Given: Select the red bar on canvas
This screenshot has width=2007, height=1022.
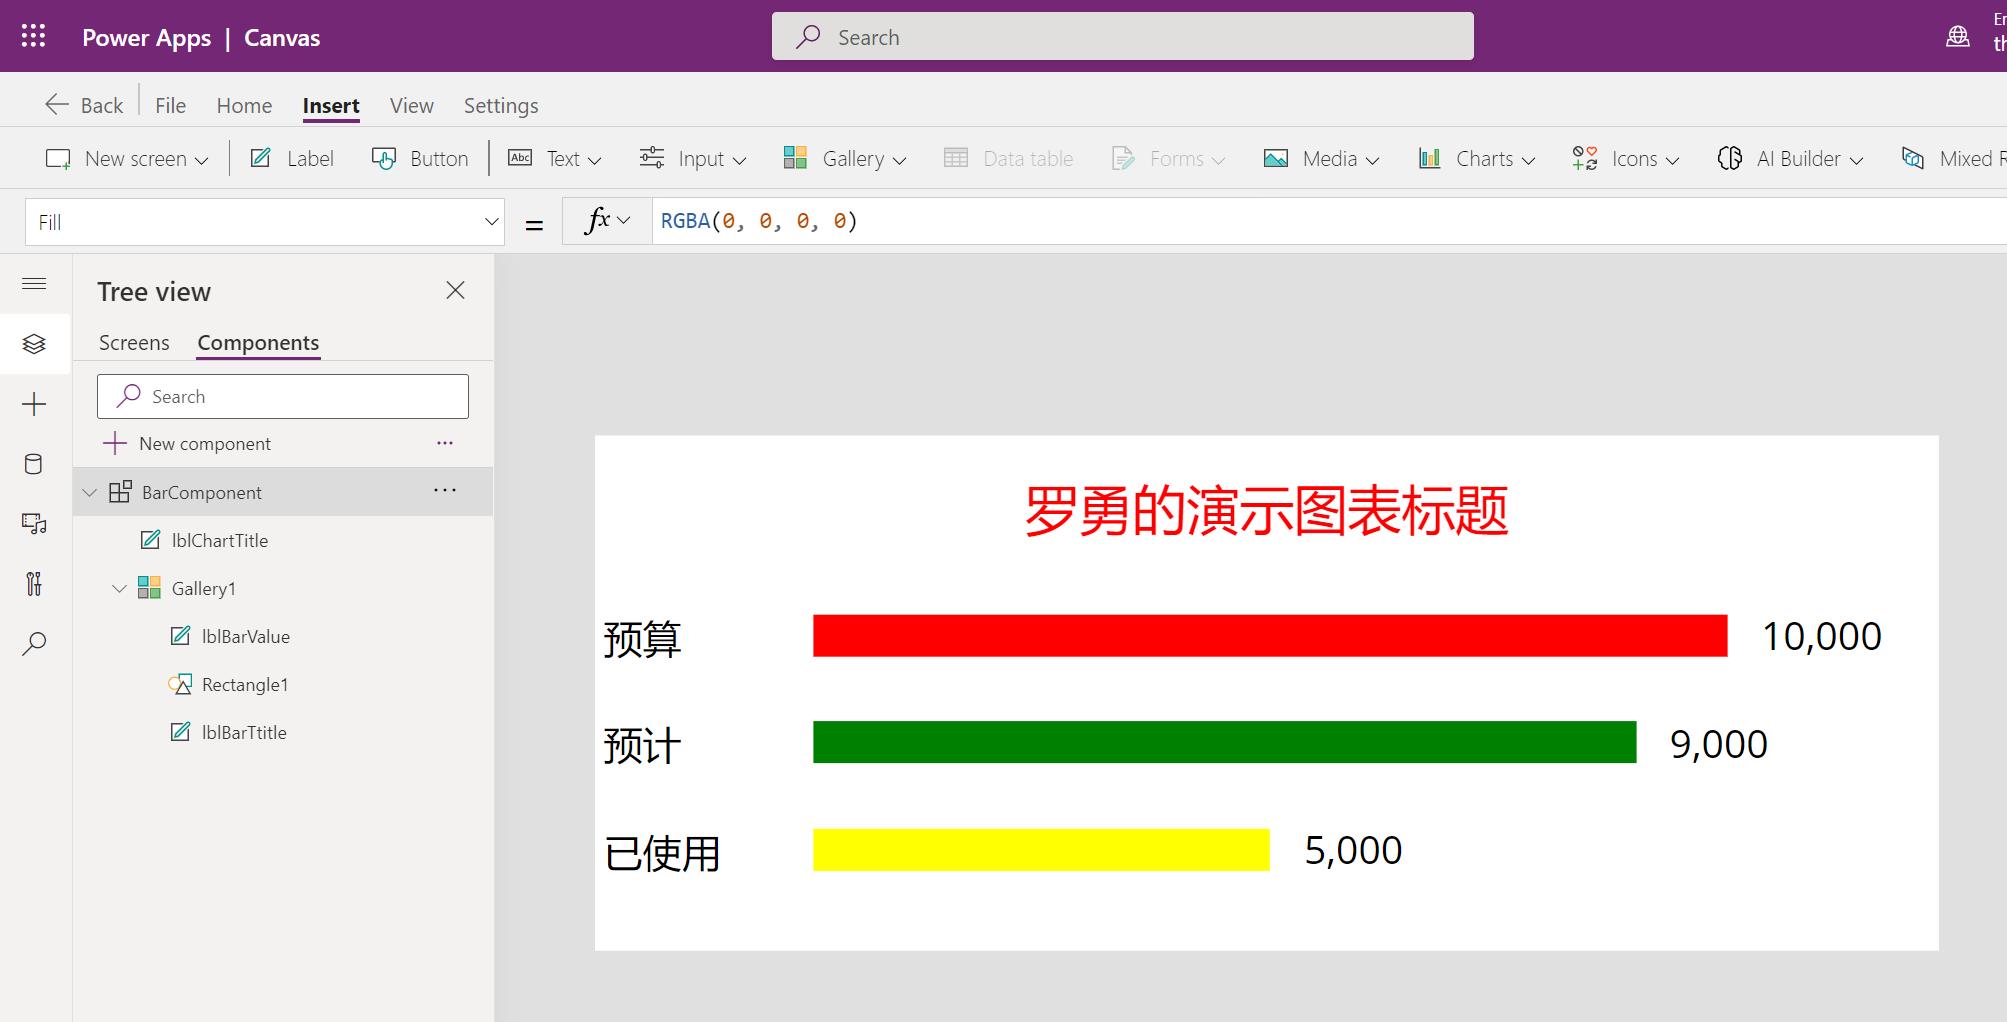Looking at the screenshot, I should [x=1270, y=636].
